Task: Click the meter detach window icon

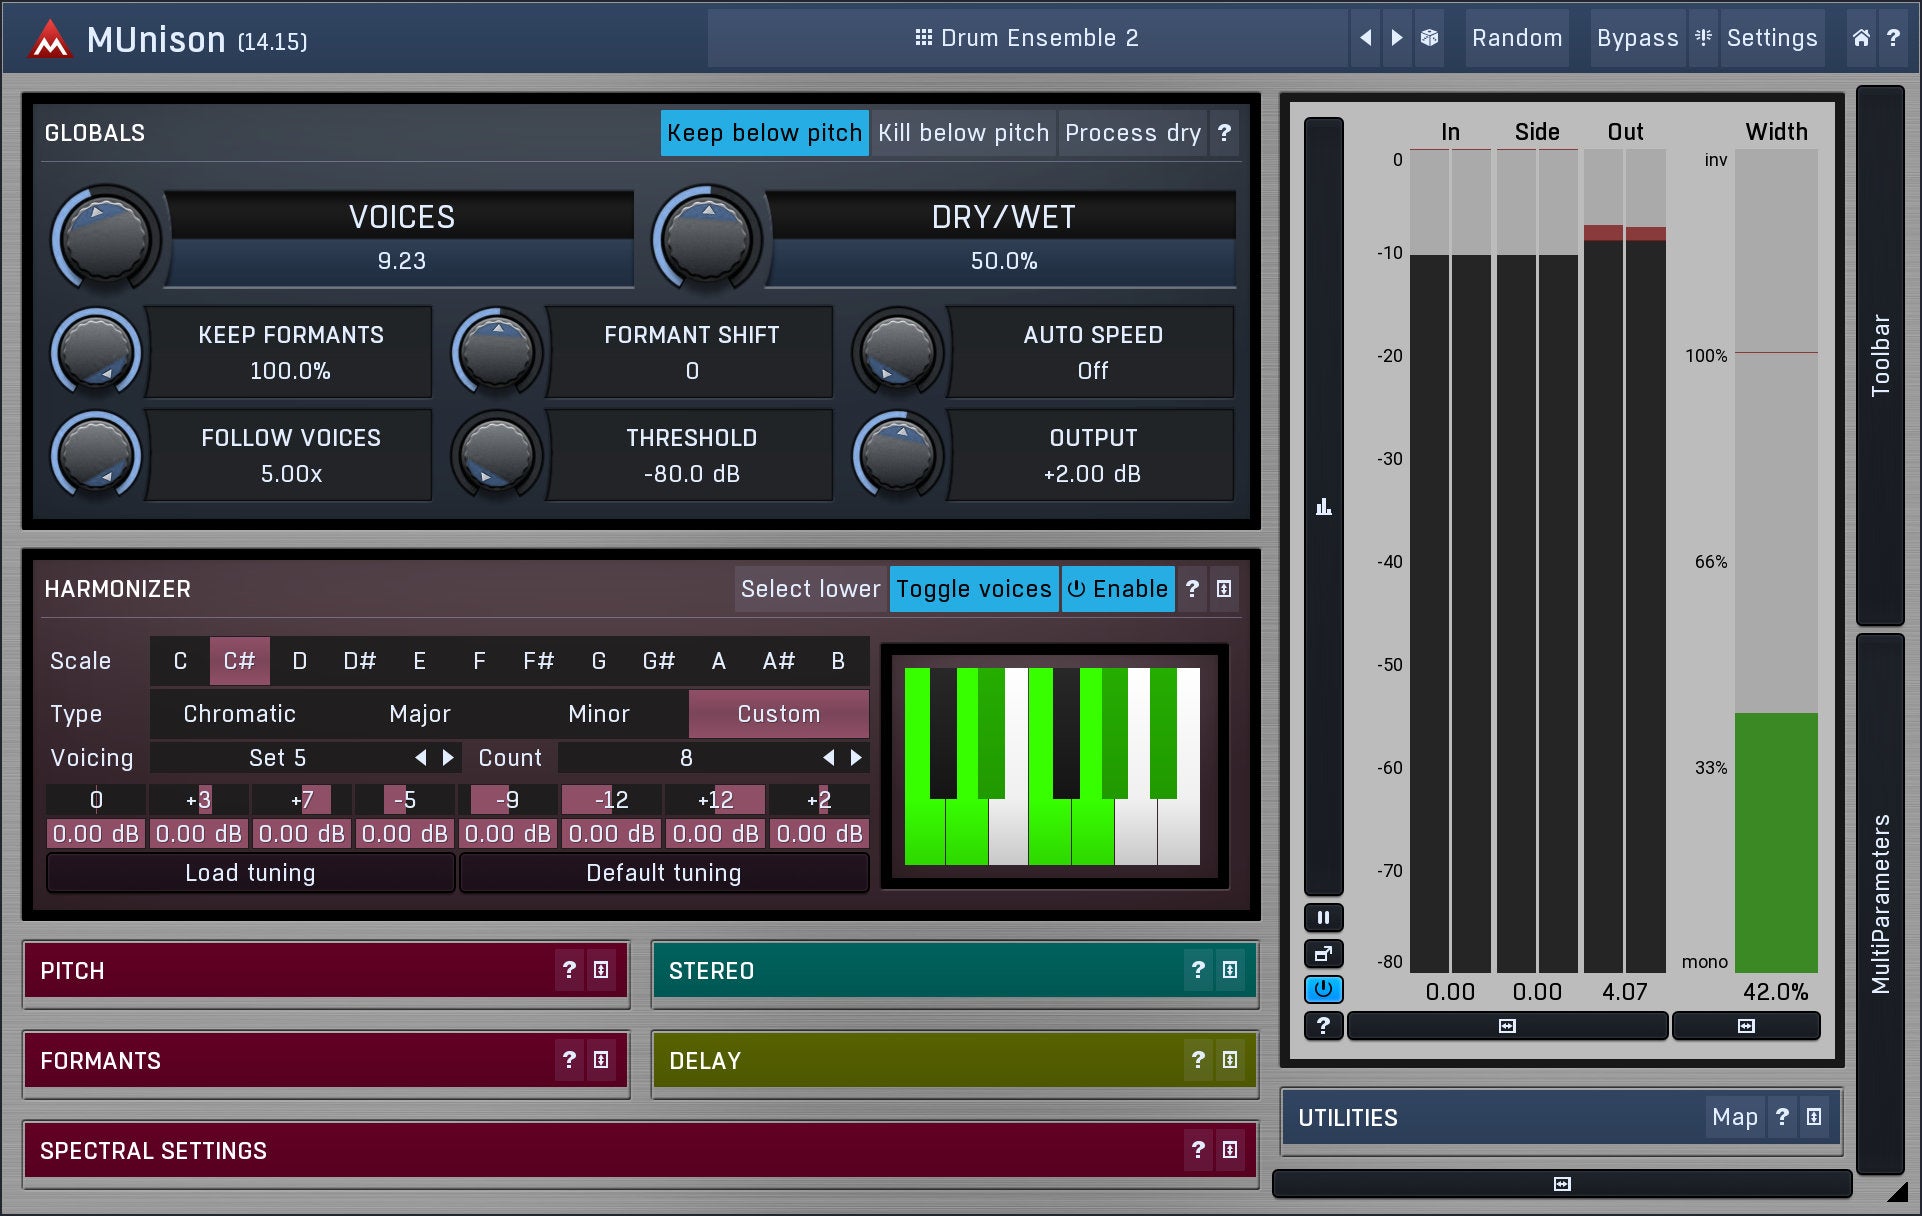Action: coord(1323,953)
